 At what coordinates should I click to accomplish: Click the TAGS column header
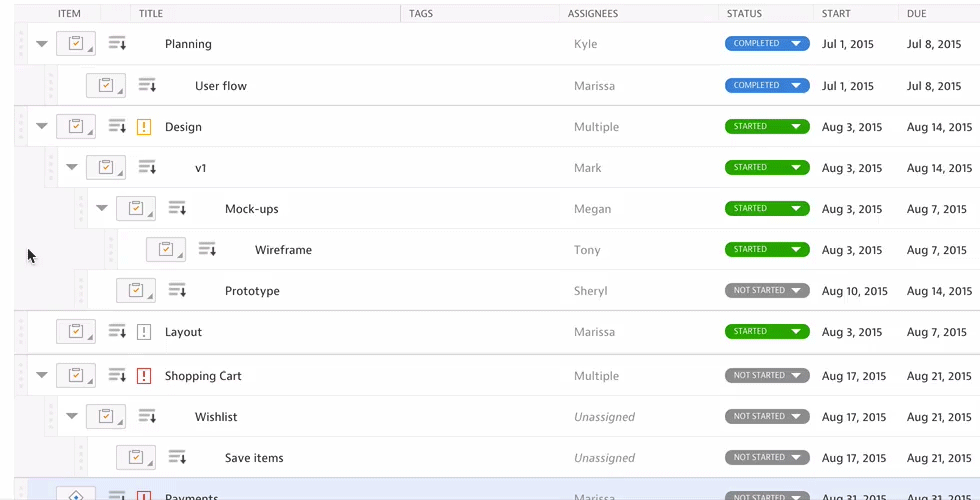(x=421, y=13)
